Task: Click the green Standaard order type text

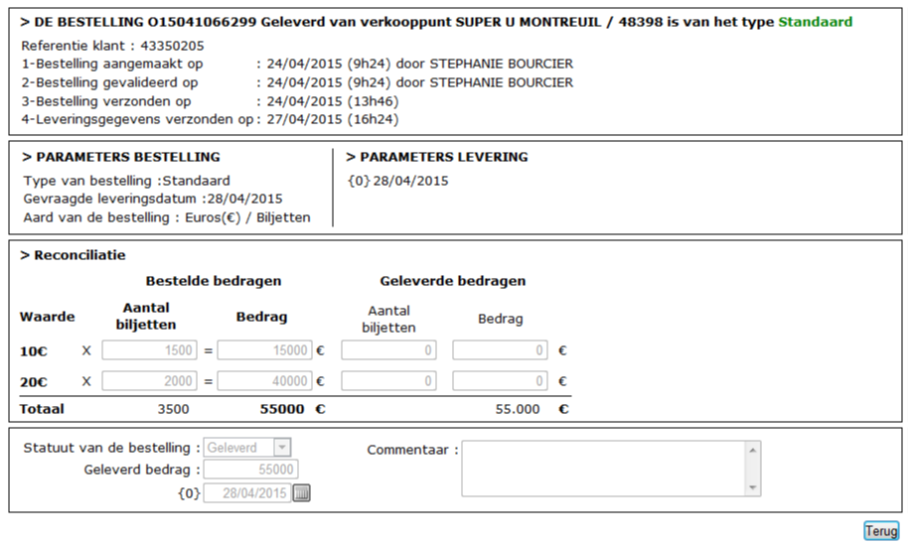Action: (x=815, y=22)
